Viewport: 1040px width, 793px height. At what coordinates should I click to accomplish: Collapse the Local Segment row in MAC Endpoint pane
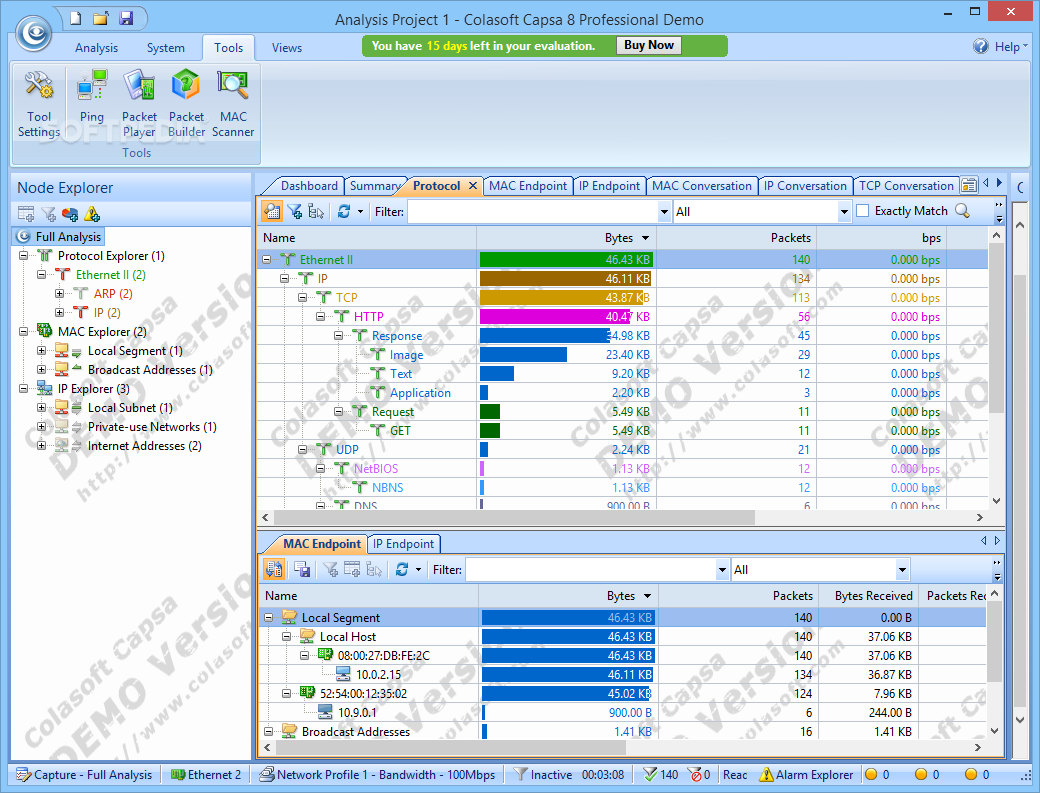269,618
